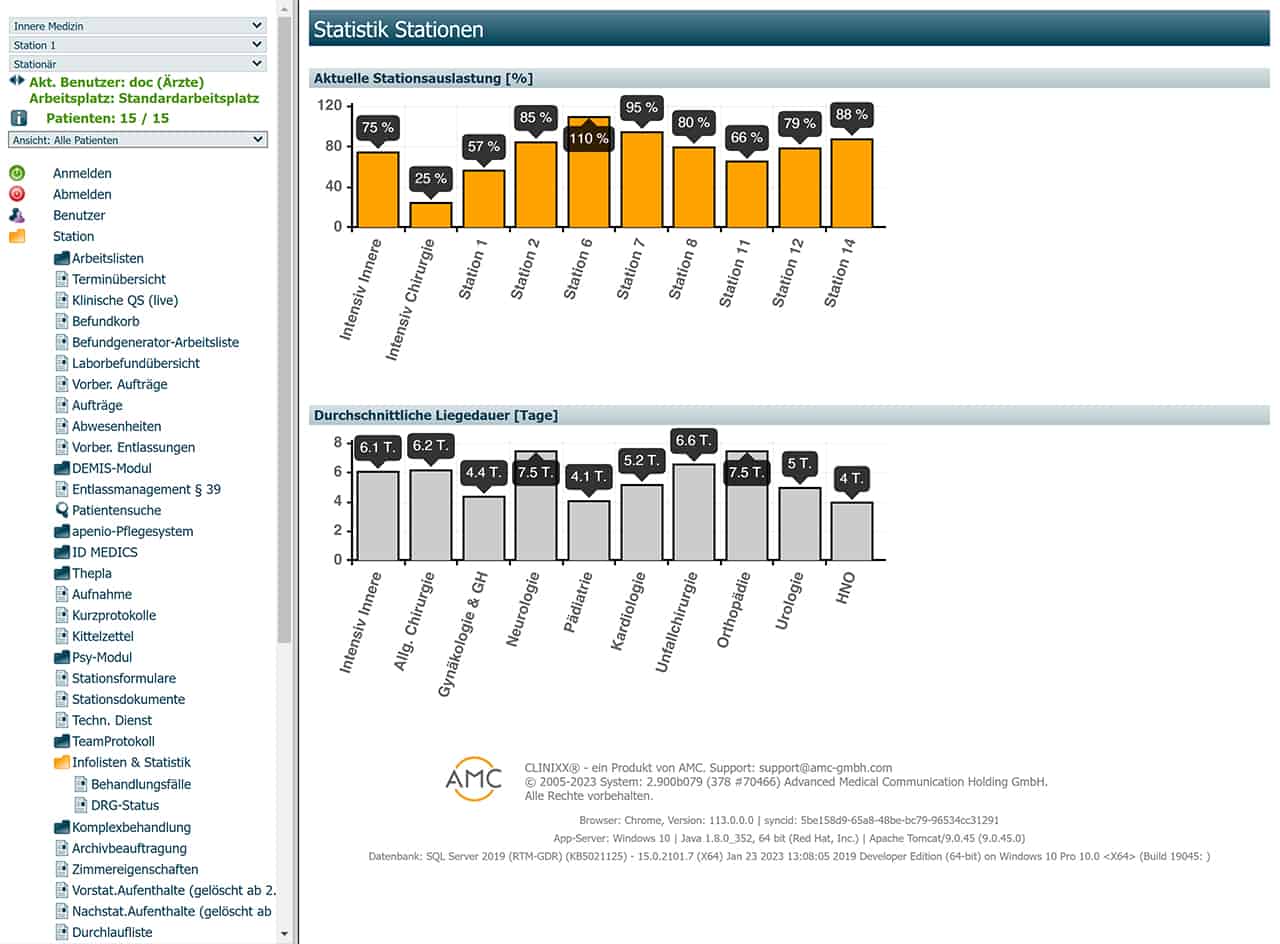Click the Arbeitslisten folder icon
Viewport: 1280px width, 944px height.
[62, 258]
